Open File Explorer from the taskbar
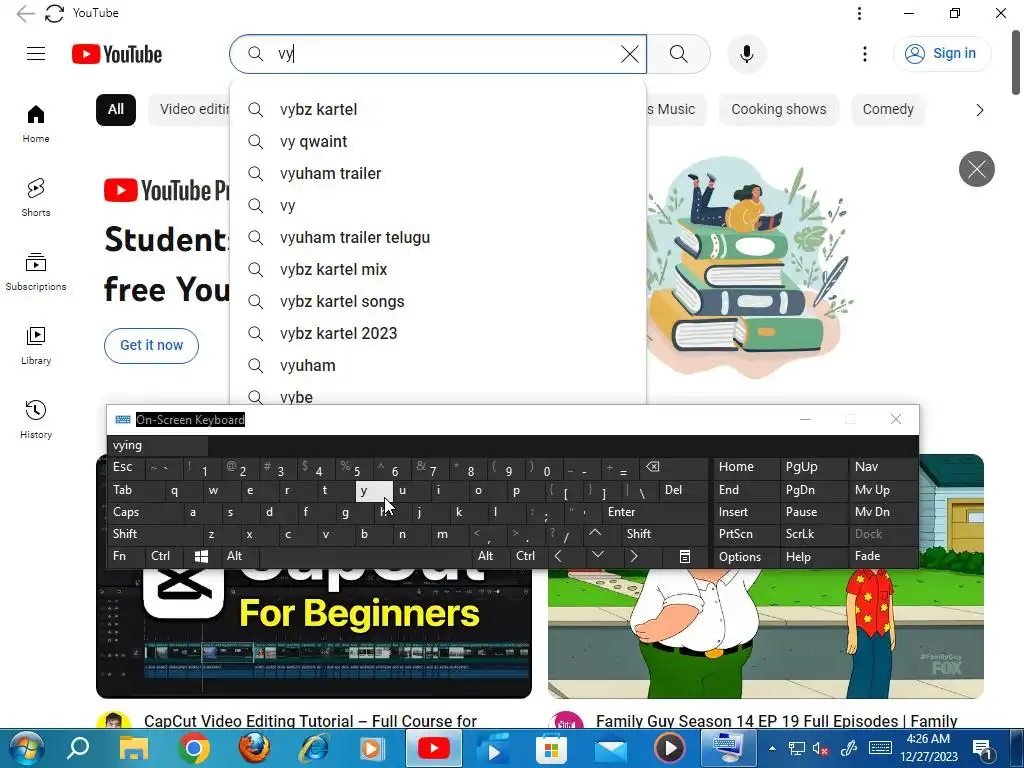The width and height of the screenshot is (1024, 768). click(x=133, y=748)
